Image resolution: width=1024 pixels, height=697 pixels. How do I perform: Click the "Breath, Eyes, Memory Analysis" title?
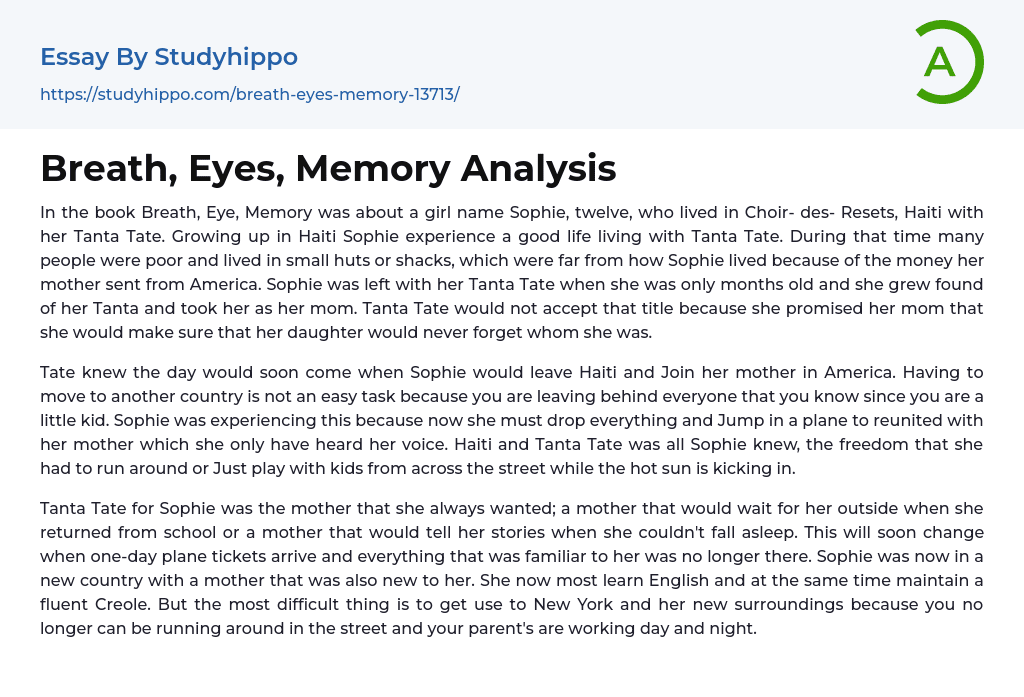pos(328,169)
